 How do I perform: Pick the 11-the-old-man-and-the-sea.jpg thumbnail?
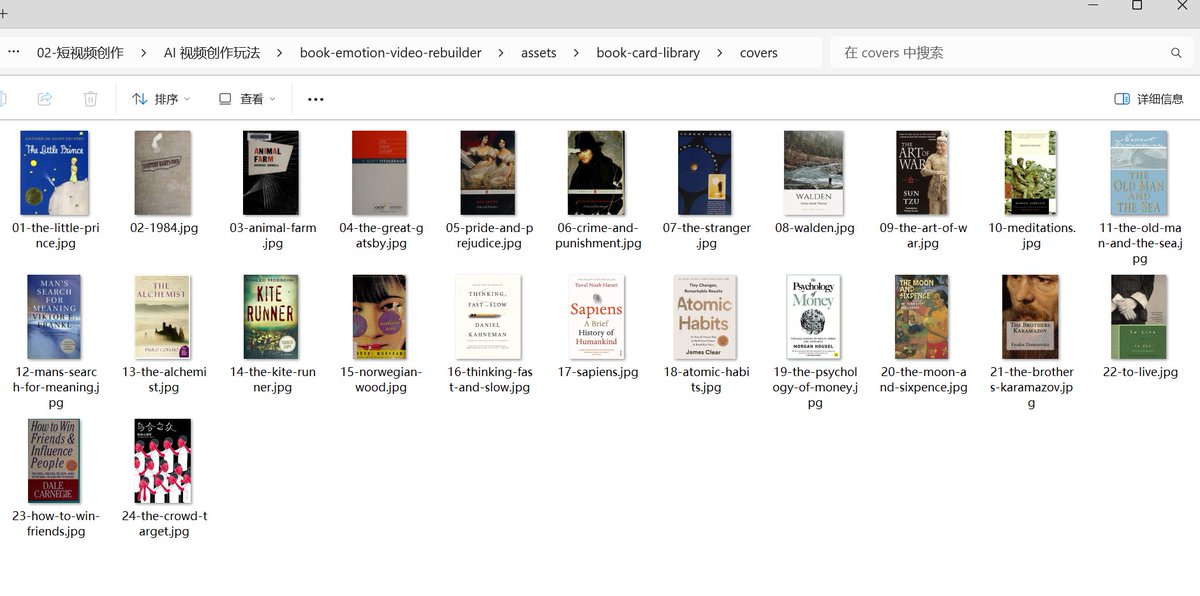point(1139,173)
